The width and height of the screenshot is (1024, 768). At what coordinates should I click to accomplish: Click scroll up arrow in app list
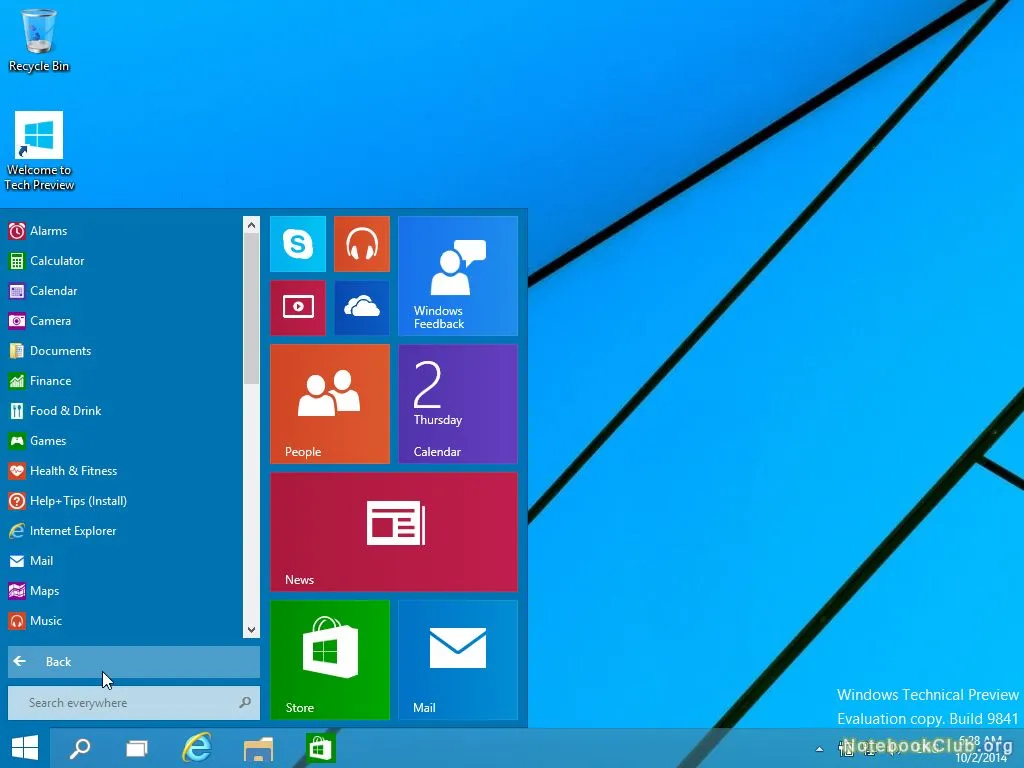[x=251, y=225]
